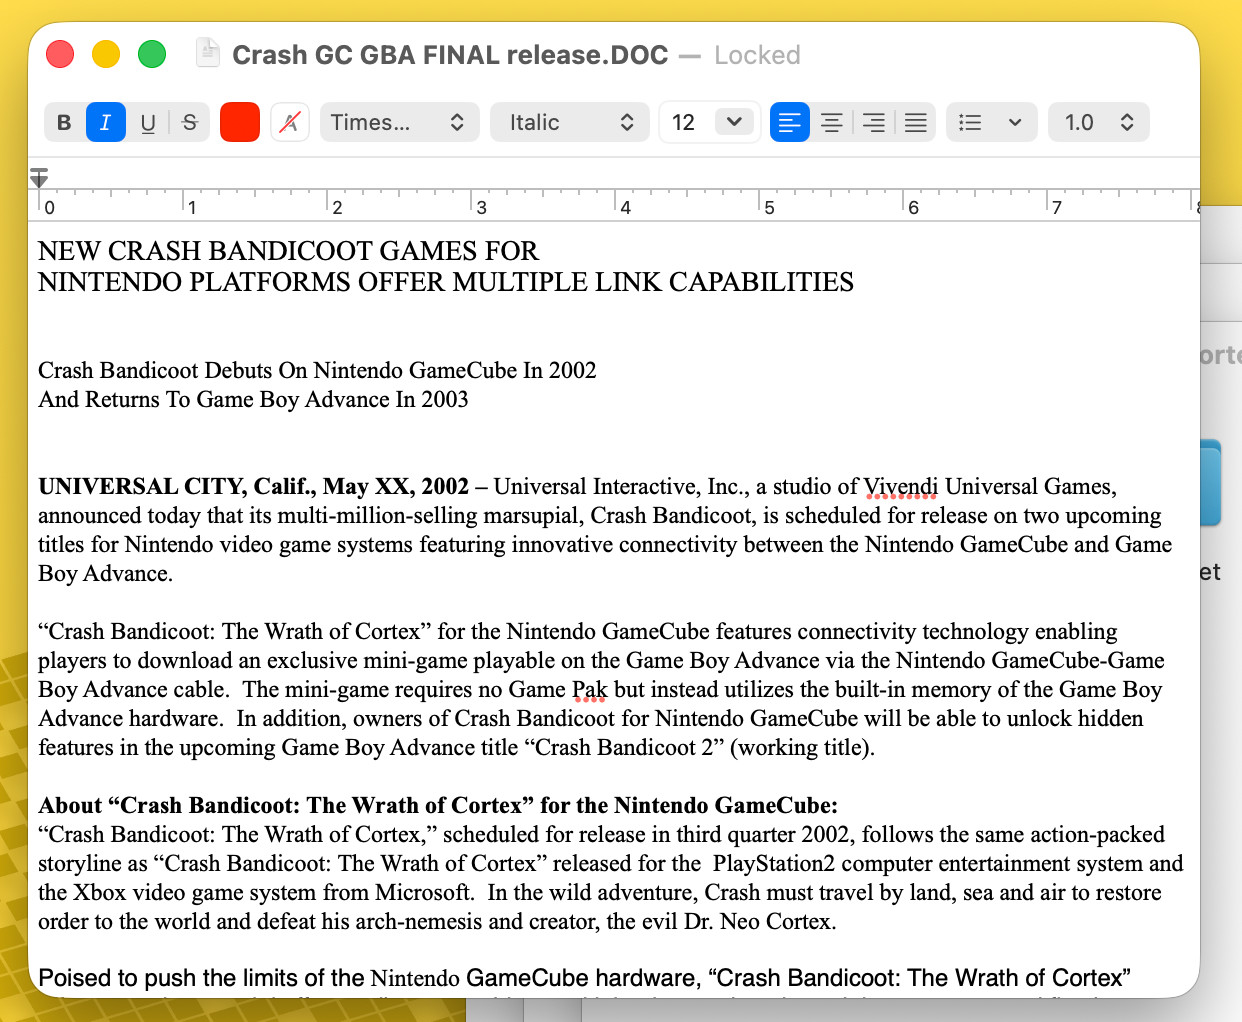Justify the text alignment
Viewport: 1242px width, 1022px height.
click(916, 122)
